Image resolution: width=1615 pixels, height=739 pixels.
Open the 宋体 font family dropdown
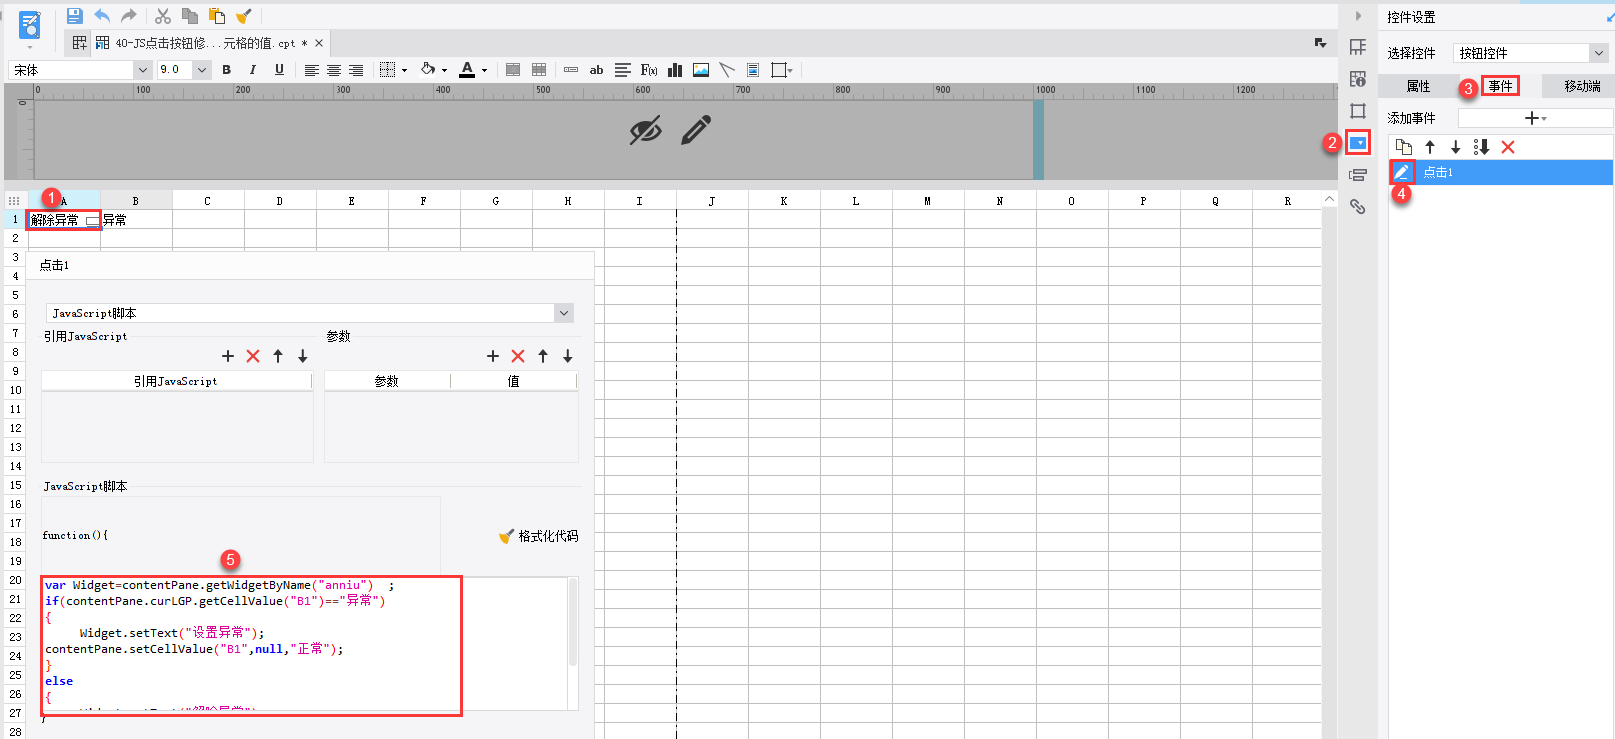click(x=142, y=70)
